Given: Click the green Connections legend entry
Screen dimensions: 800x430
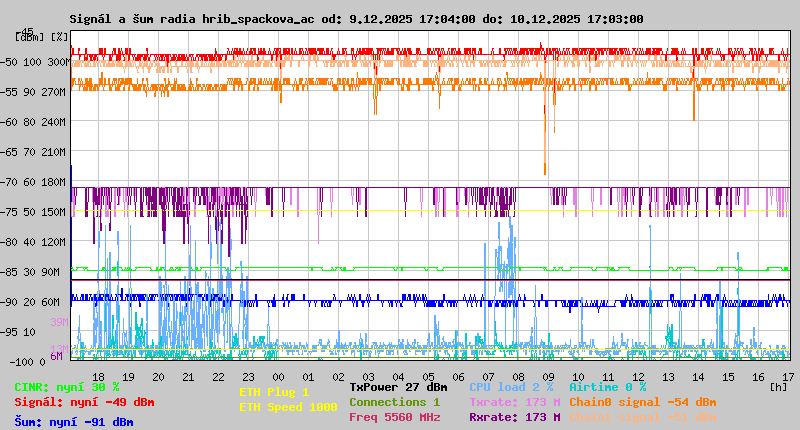Looking at the screenshot, I should pos(394,402).
